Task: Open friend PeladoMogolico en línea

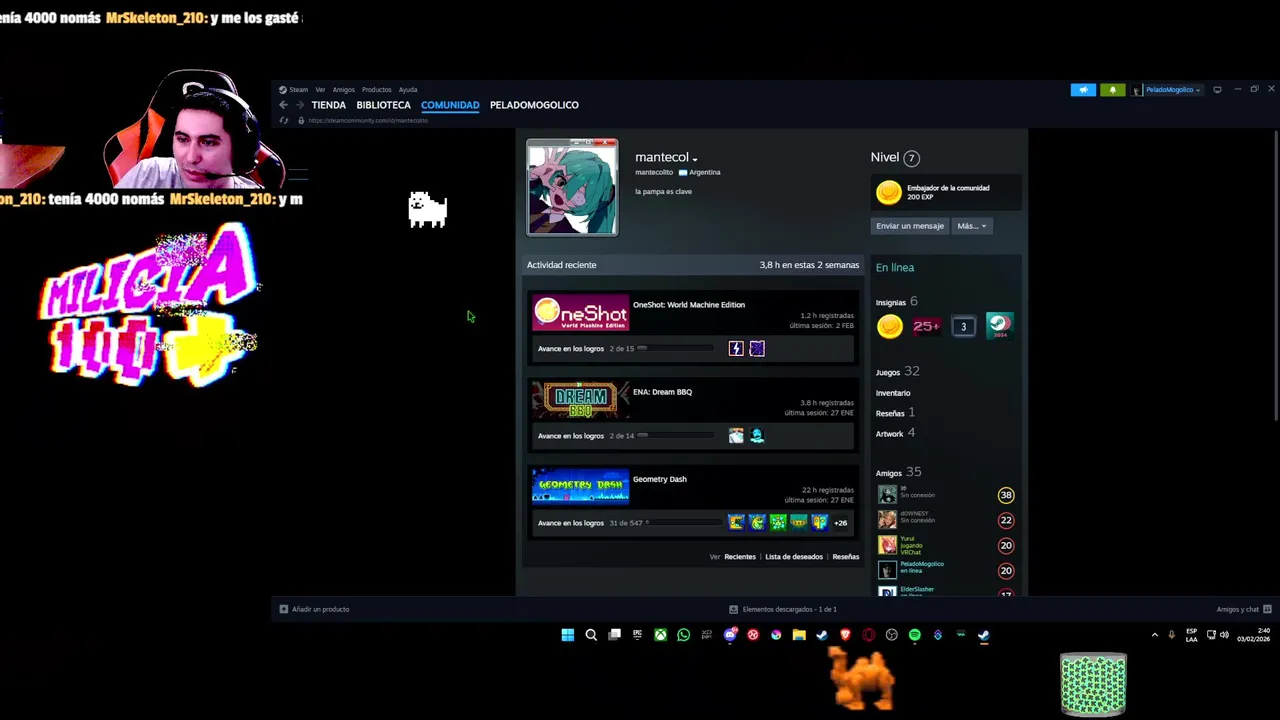Action: tap(948, 570)
